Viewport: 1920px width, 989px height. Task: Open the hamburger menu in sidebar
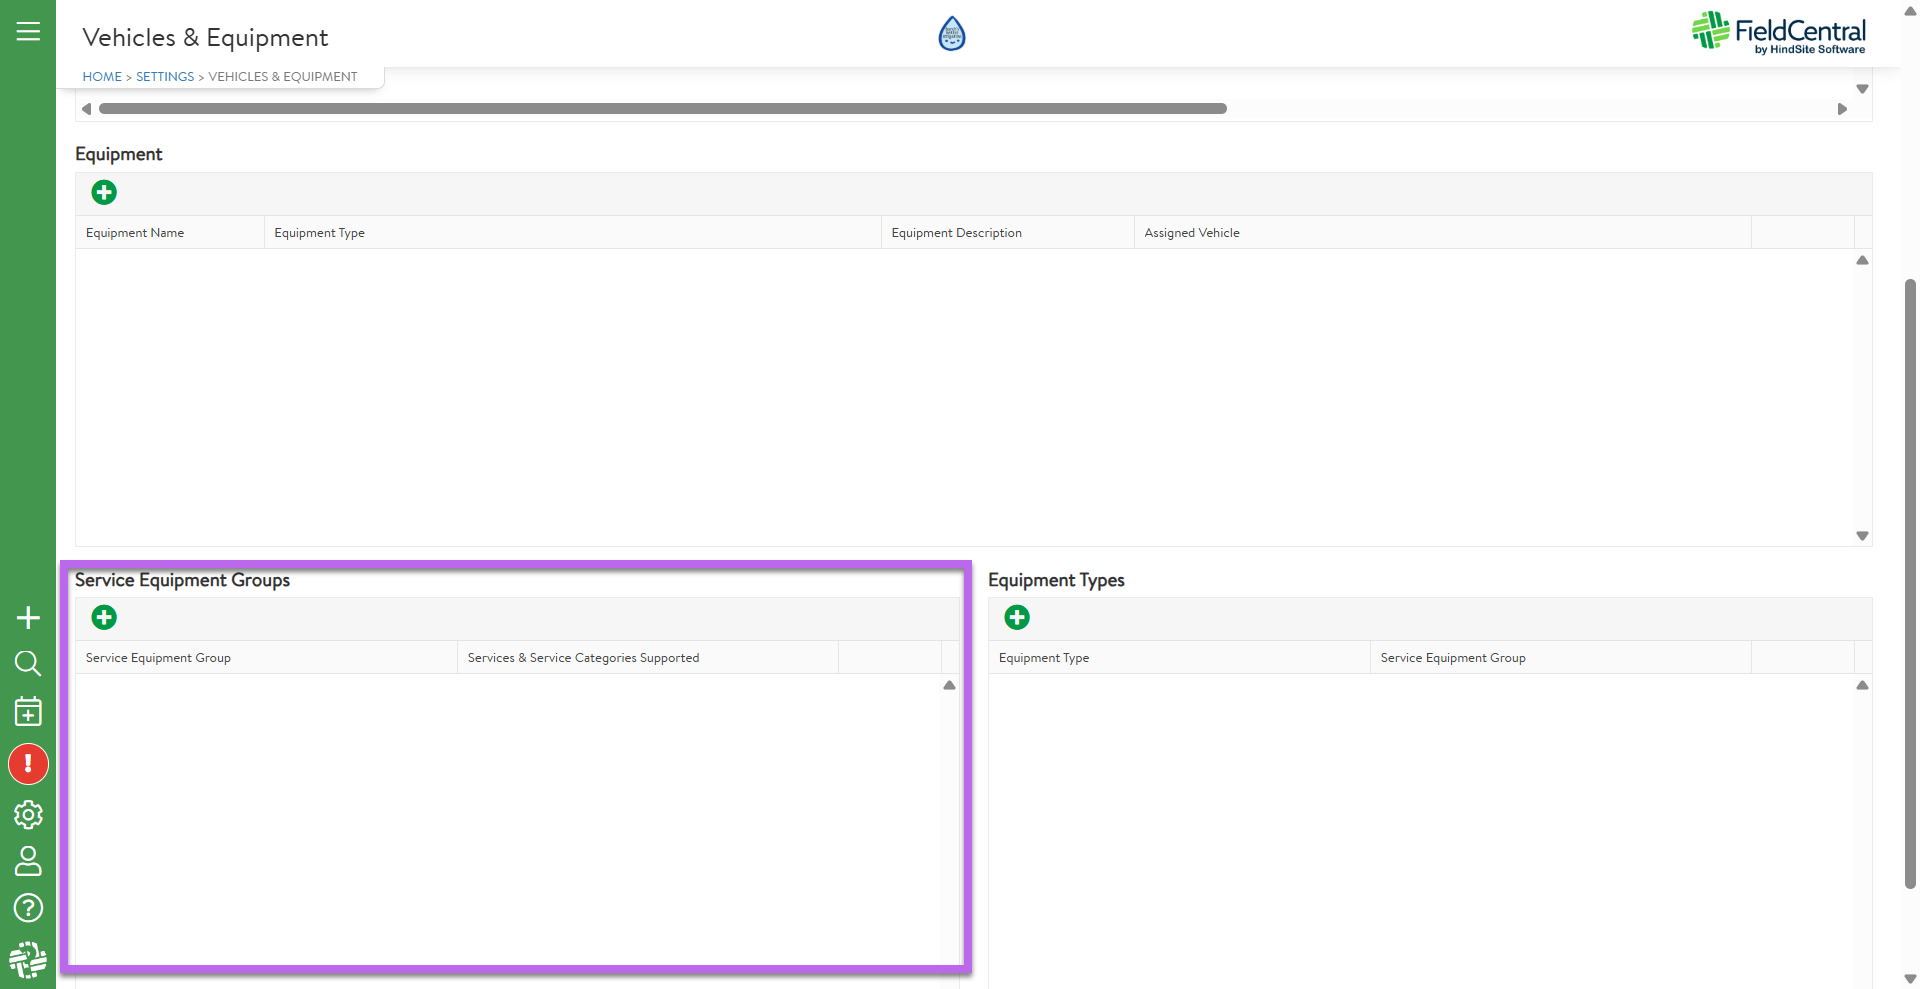pyautogui.click(x=28, y=32)
